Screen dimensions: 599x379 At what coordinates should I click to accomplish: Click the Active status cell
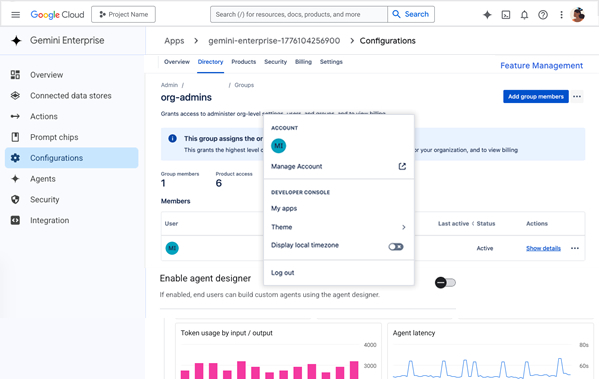[485, 248]
